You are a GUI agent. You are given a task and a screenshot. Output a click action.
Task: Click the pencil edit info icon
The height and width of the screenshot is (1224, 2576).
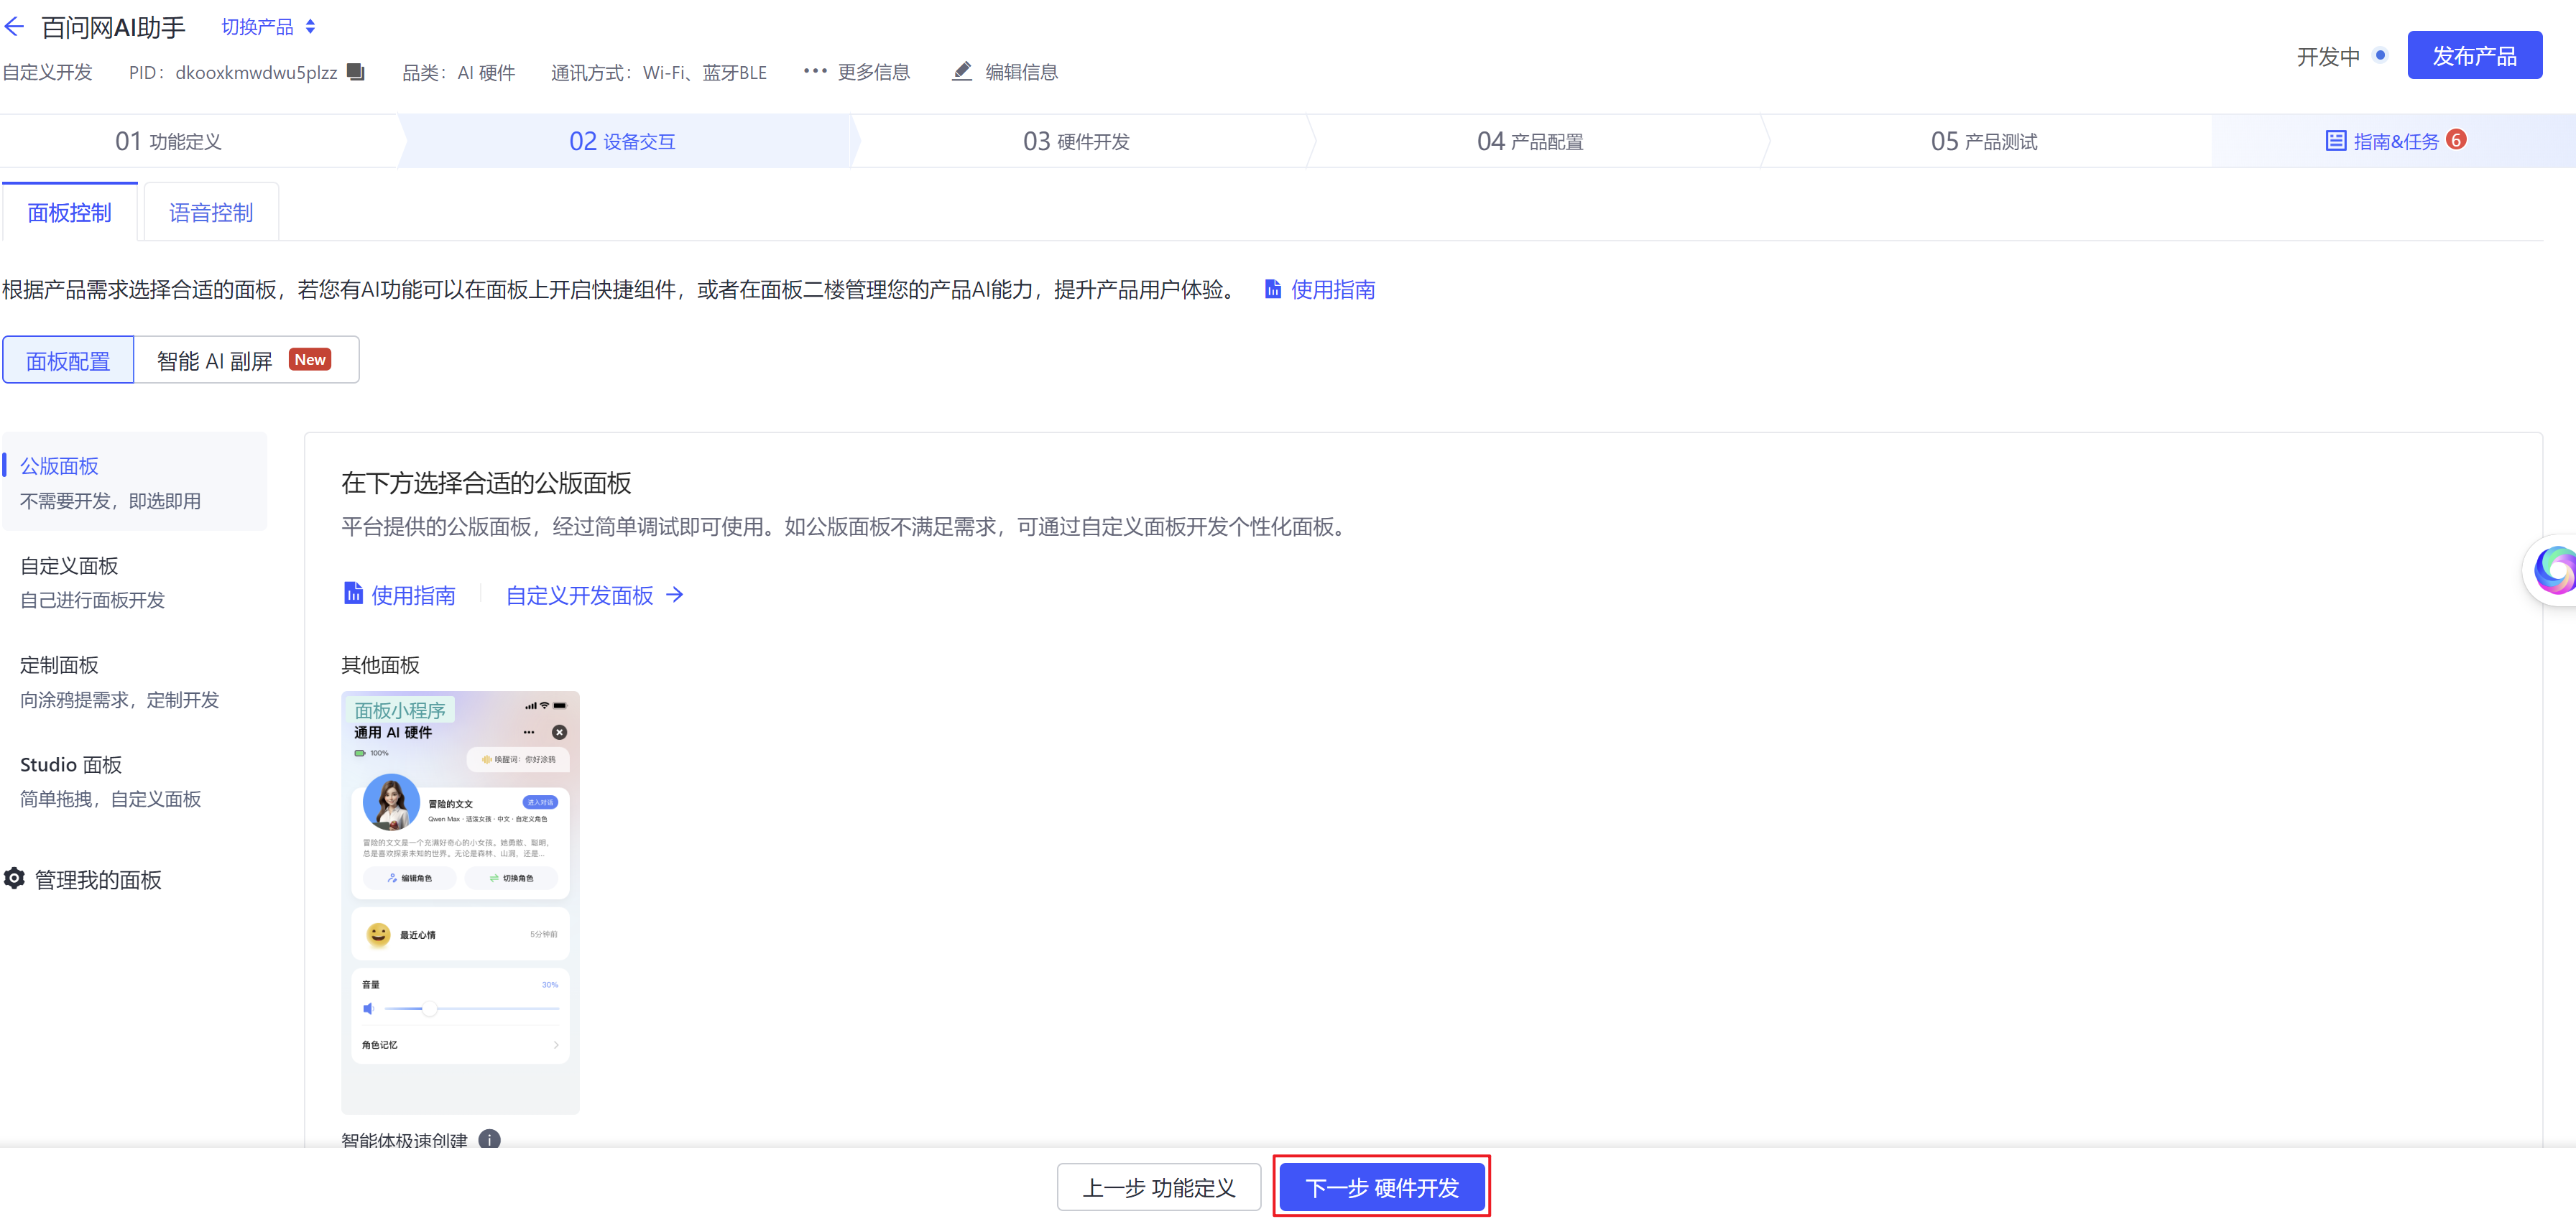(961, 72)
